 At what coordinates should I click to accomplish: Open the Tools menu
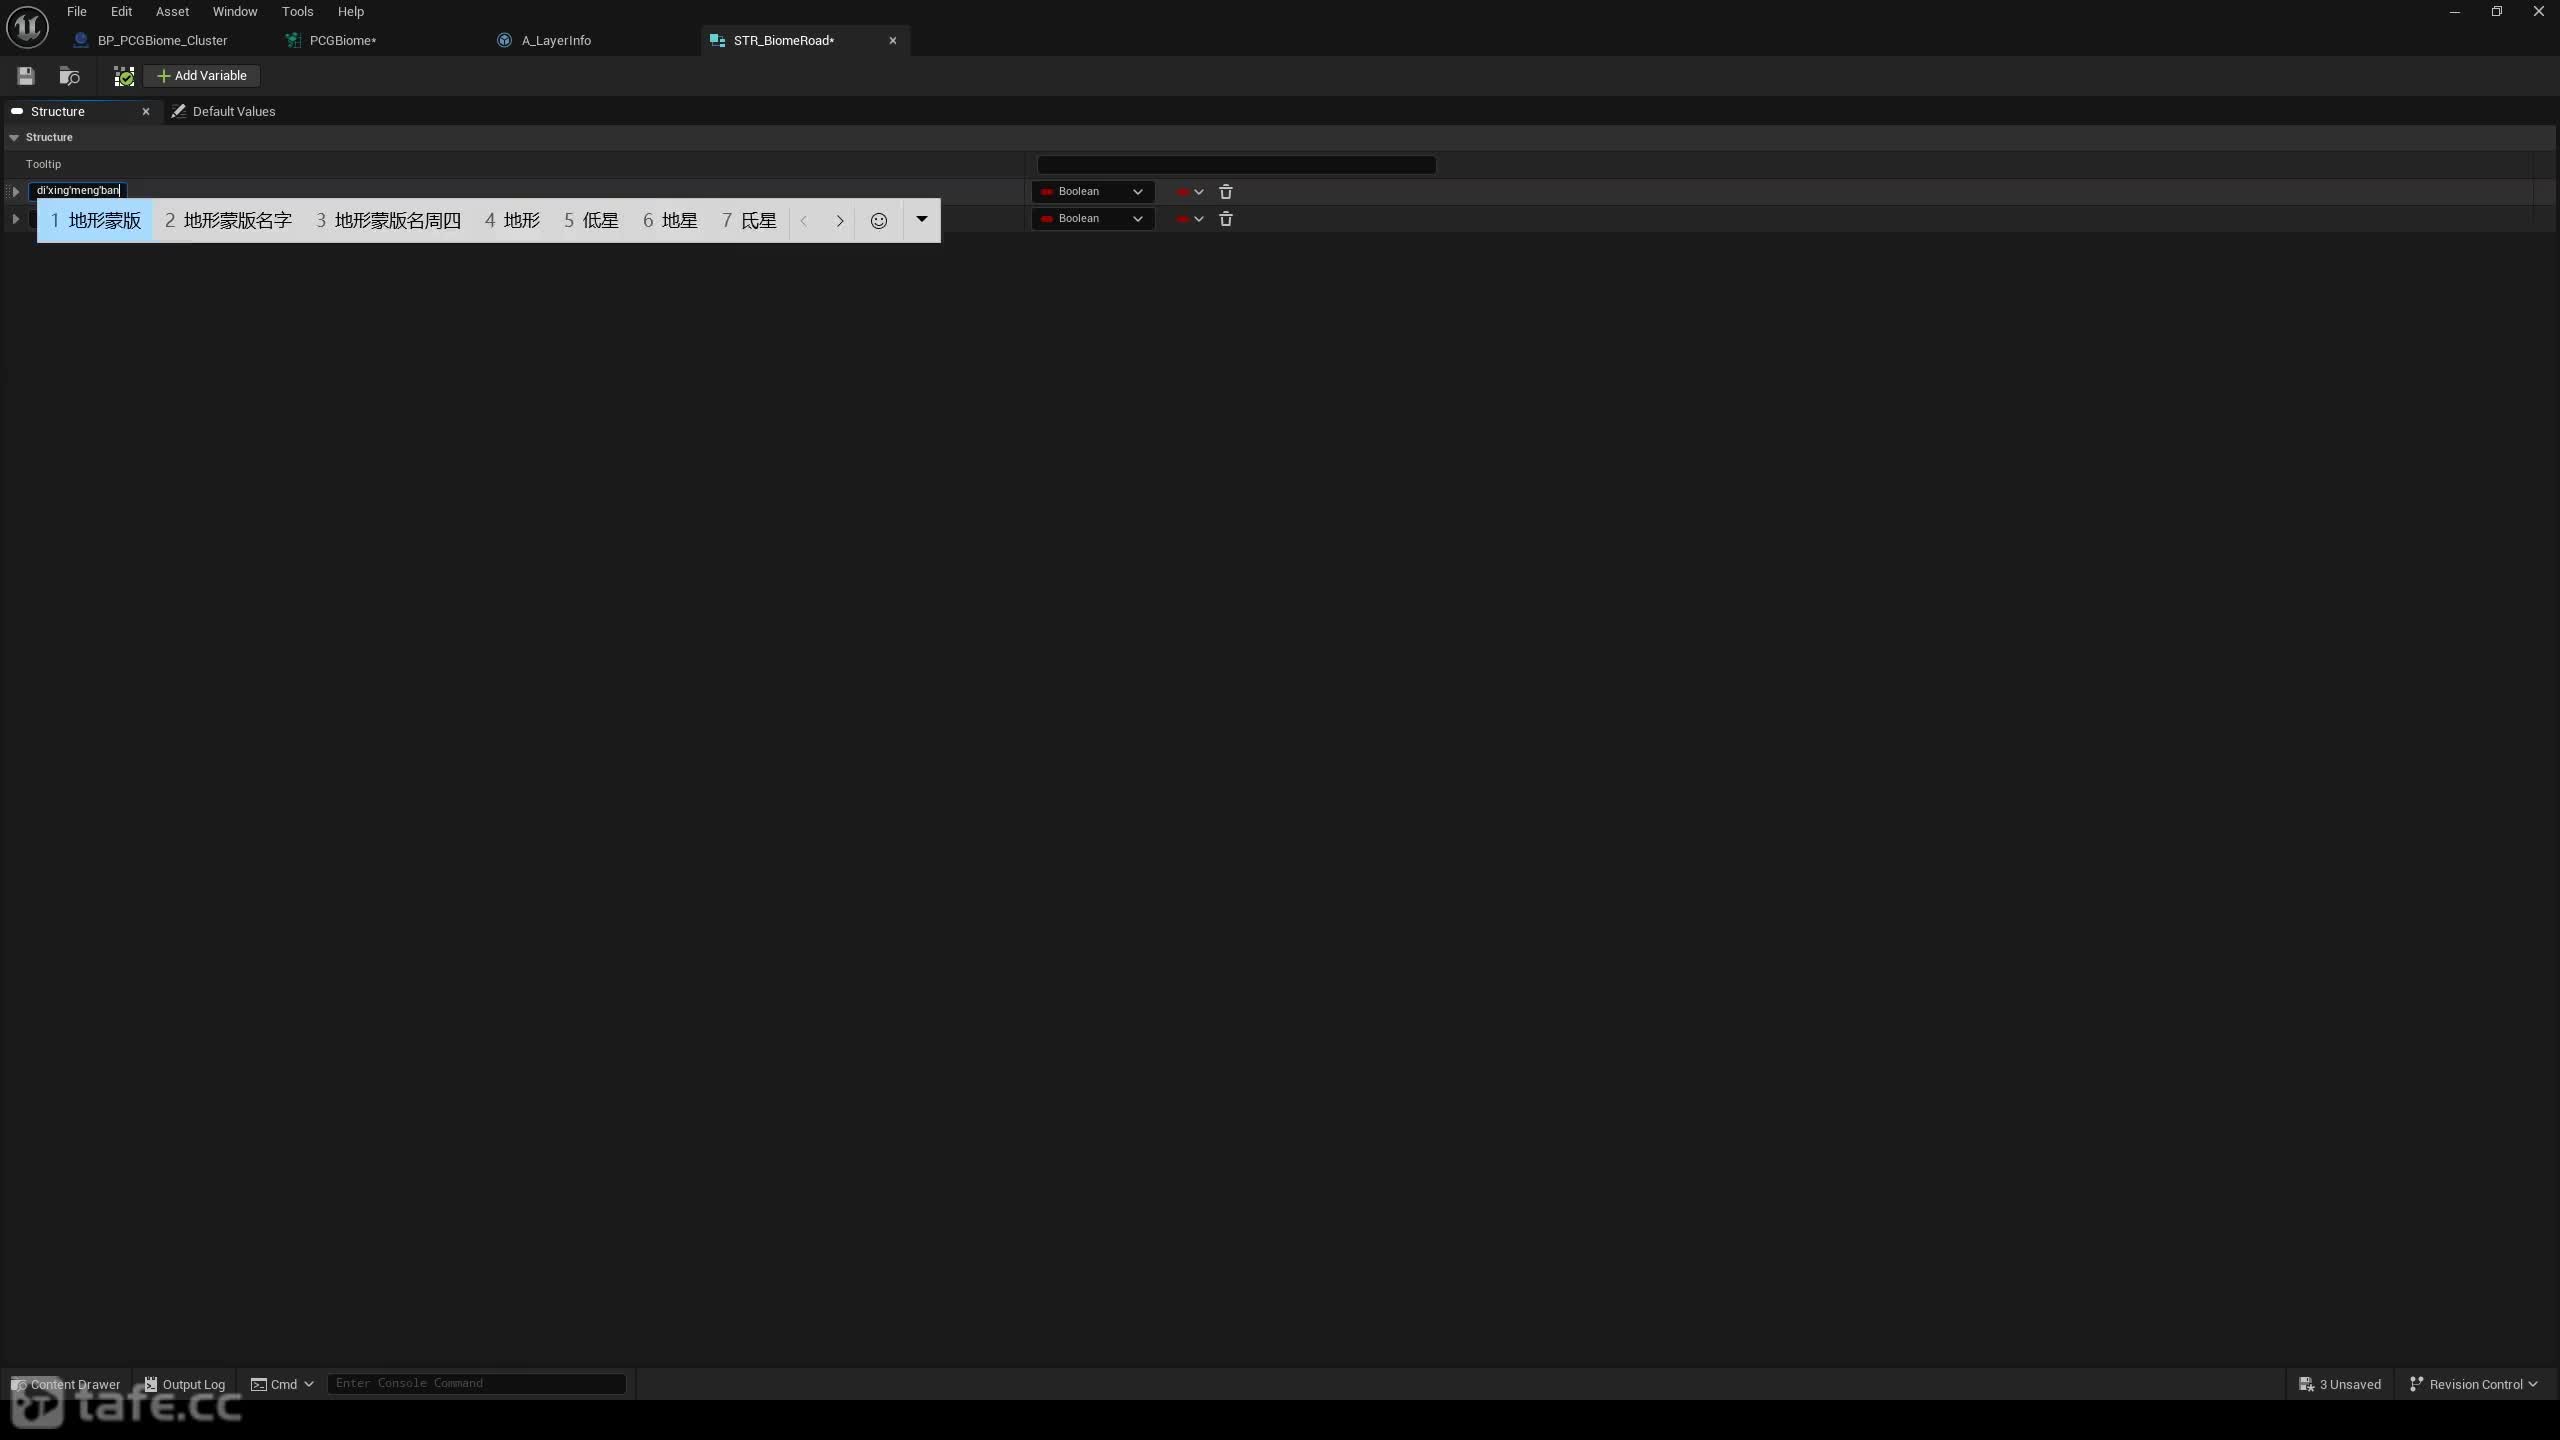pyautogui.click(x=297, y=12)
